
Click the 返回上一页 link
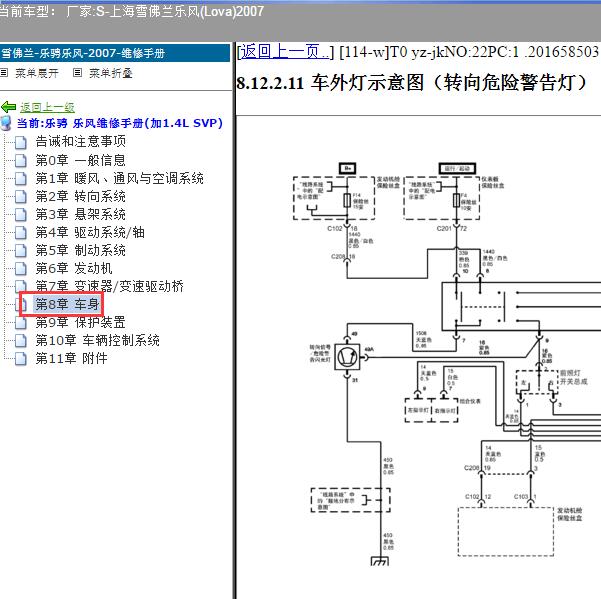(x=285, y=51)
